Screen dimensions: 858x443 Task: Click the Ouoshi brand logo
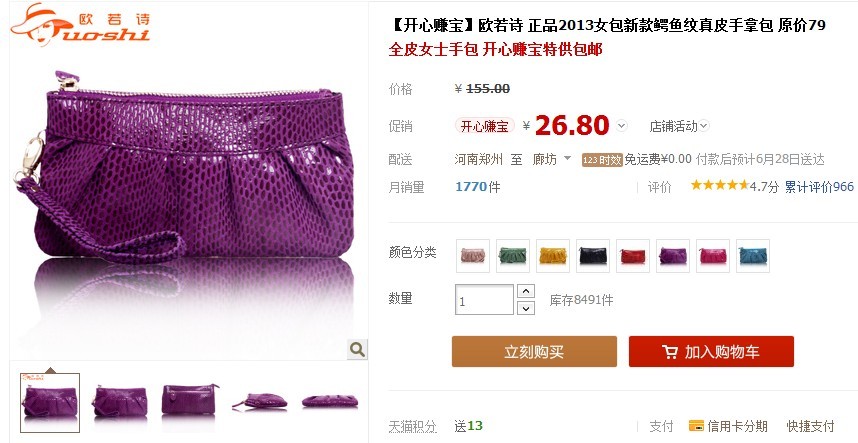pyautogui.click(x=80, y=25)
